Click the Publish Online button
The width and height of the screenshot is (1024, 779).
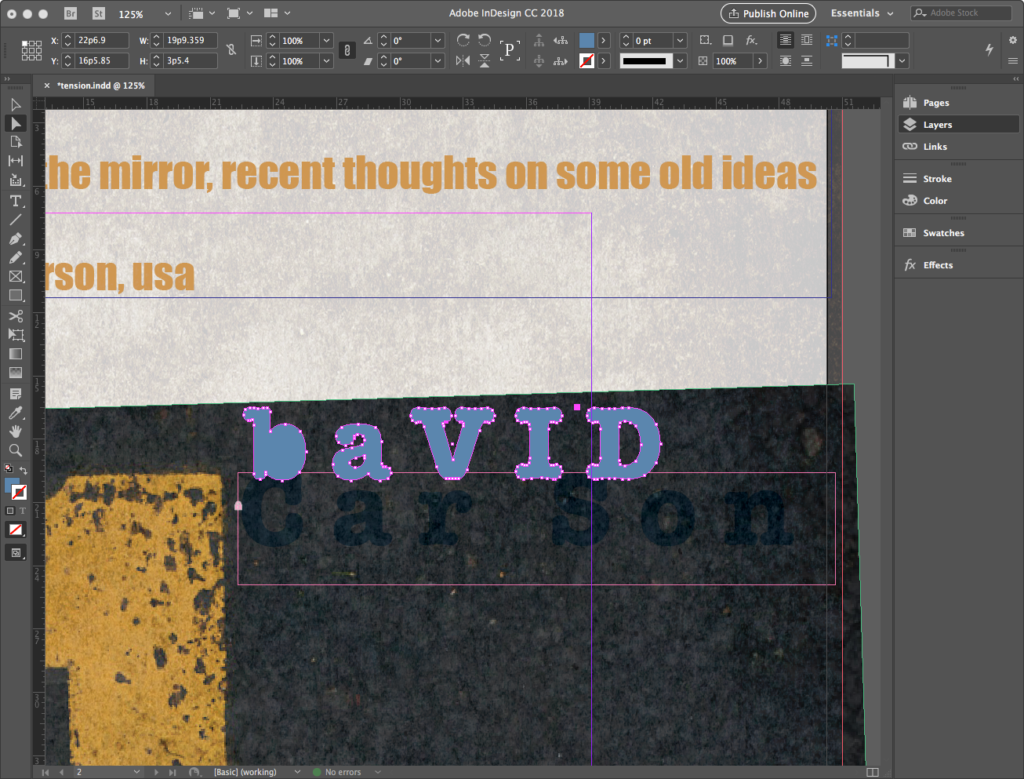click(767, 13)
